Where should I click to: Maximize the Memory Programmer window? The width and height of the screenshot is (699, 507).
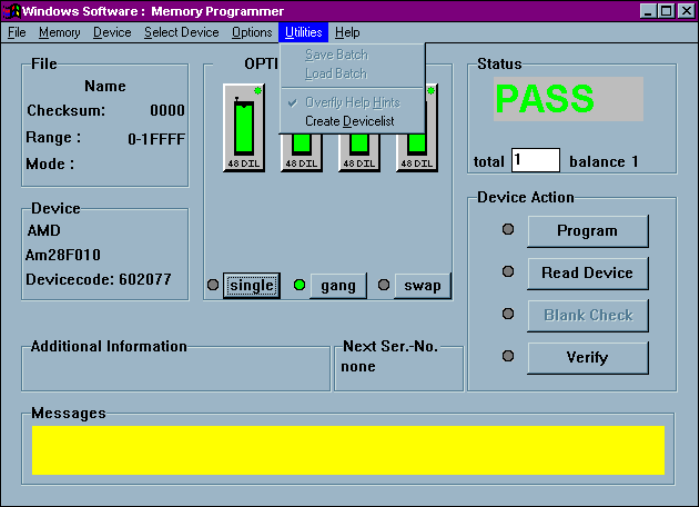click(666, 11)
